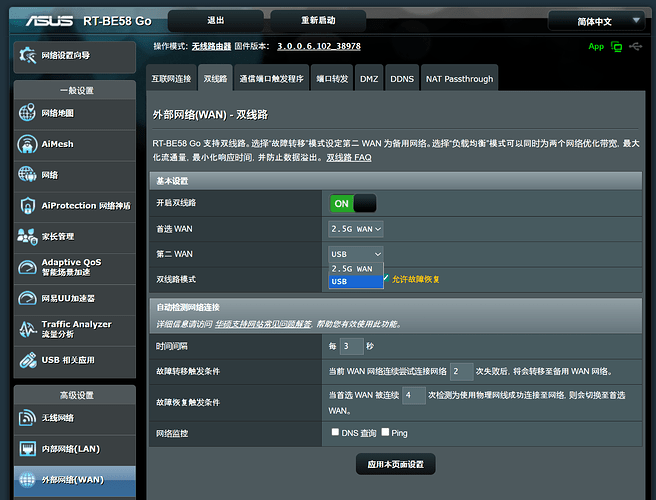The width and height of the screenshot is (656, 500).
Task: Open the Network Map globe icon
Action: click(x=27, y=113)
